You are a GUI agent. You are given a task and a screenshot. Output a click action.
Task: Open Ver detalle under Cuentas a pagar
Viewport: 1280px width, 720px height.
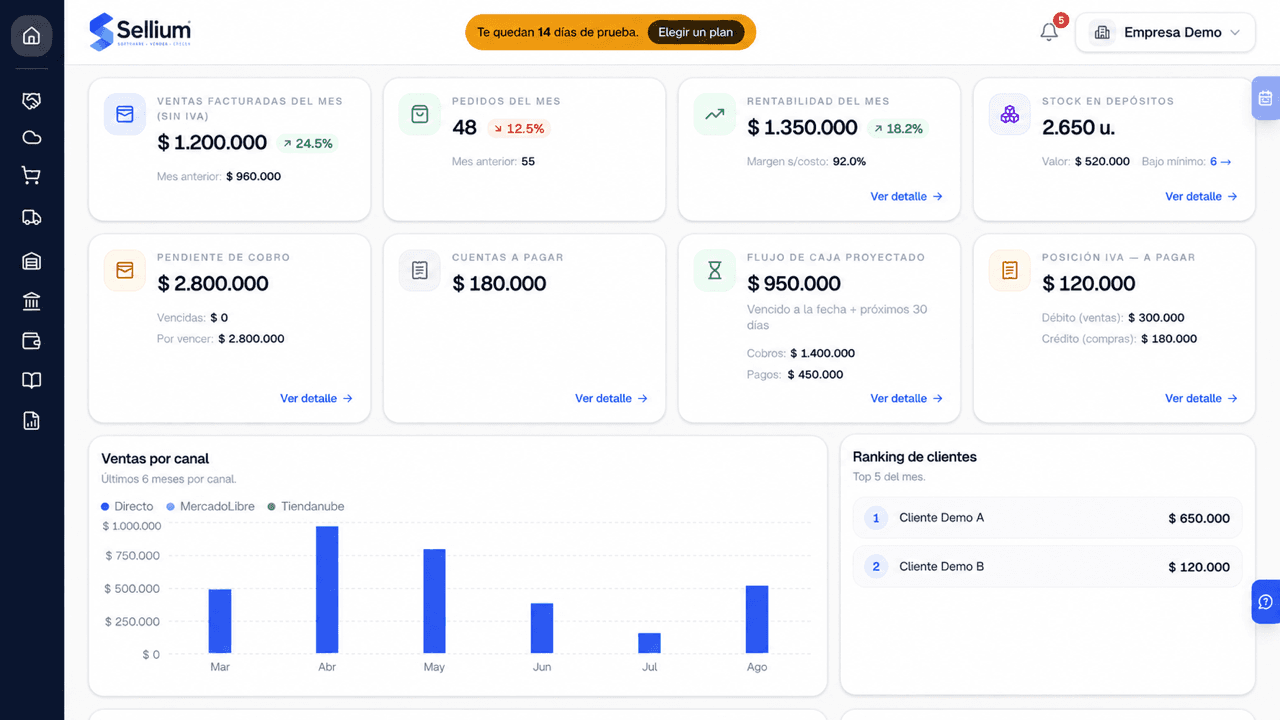tap(612, 399)
